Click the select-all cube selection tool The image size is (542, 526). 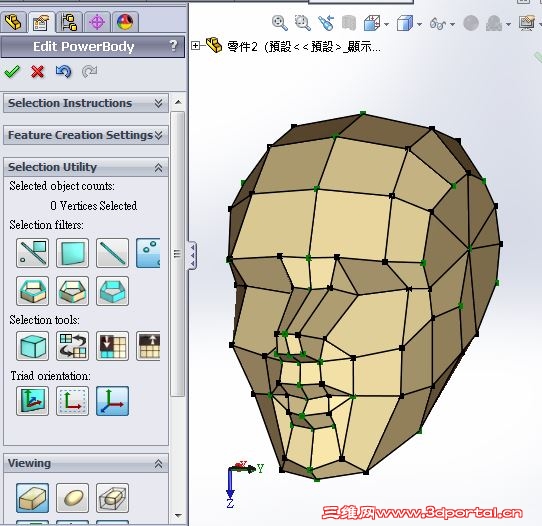coord(32,346)
